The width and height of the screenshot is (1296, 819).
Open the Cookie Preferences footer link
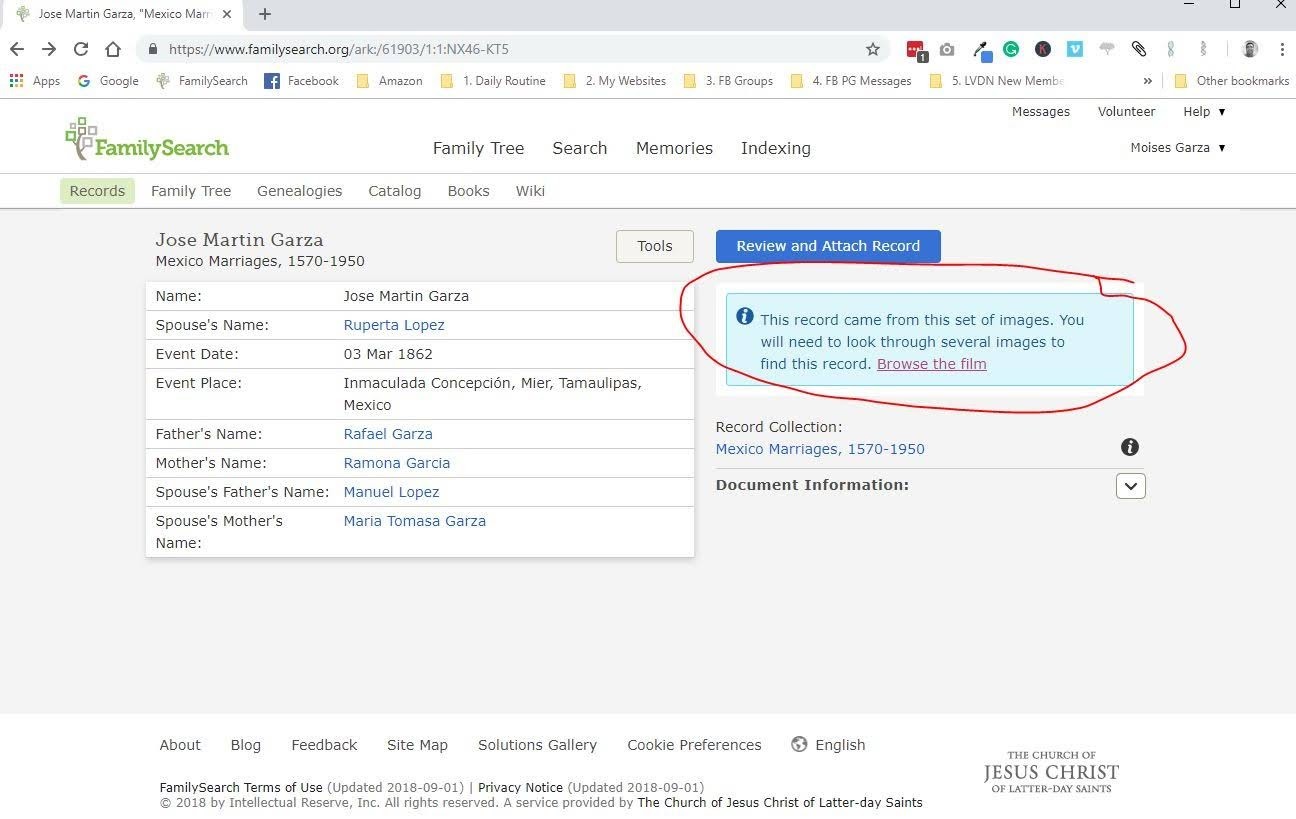pyautogui.click(x=694, y=745)
